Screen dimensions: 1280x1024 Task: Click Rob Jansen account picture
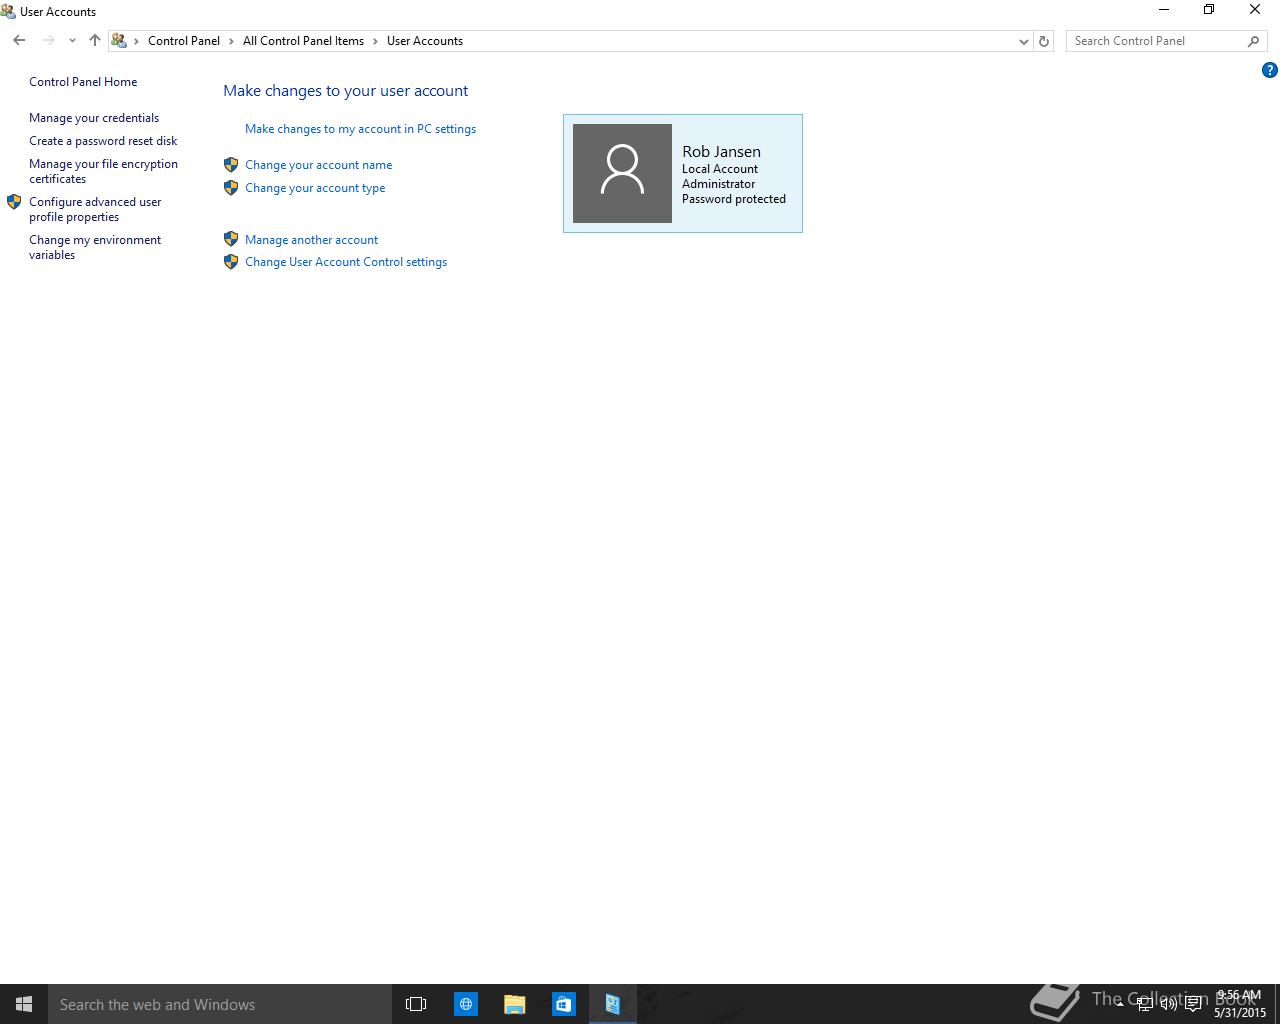[x=622, y=173]
